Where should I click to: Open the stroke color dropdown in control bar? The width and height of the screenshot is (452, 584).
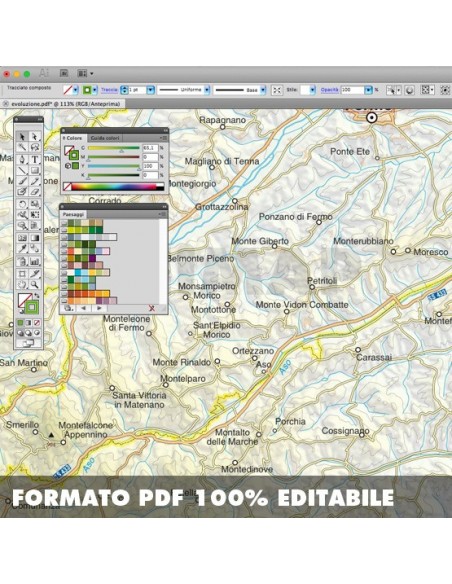pos(95,90)
